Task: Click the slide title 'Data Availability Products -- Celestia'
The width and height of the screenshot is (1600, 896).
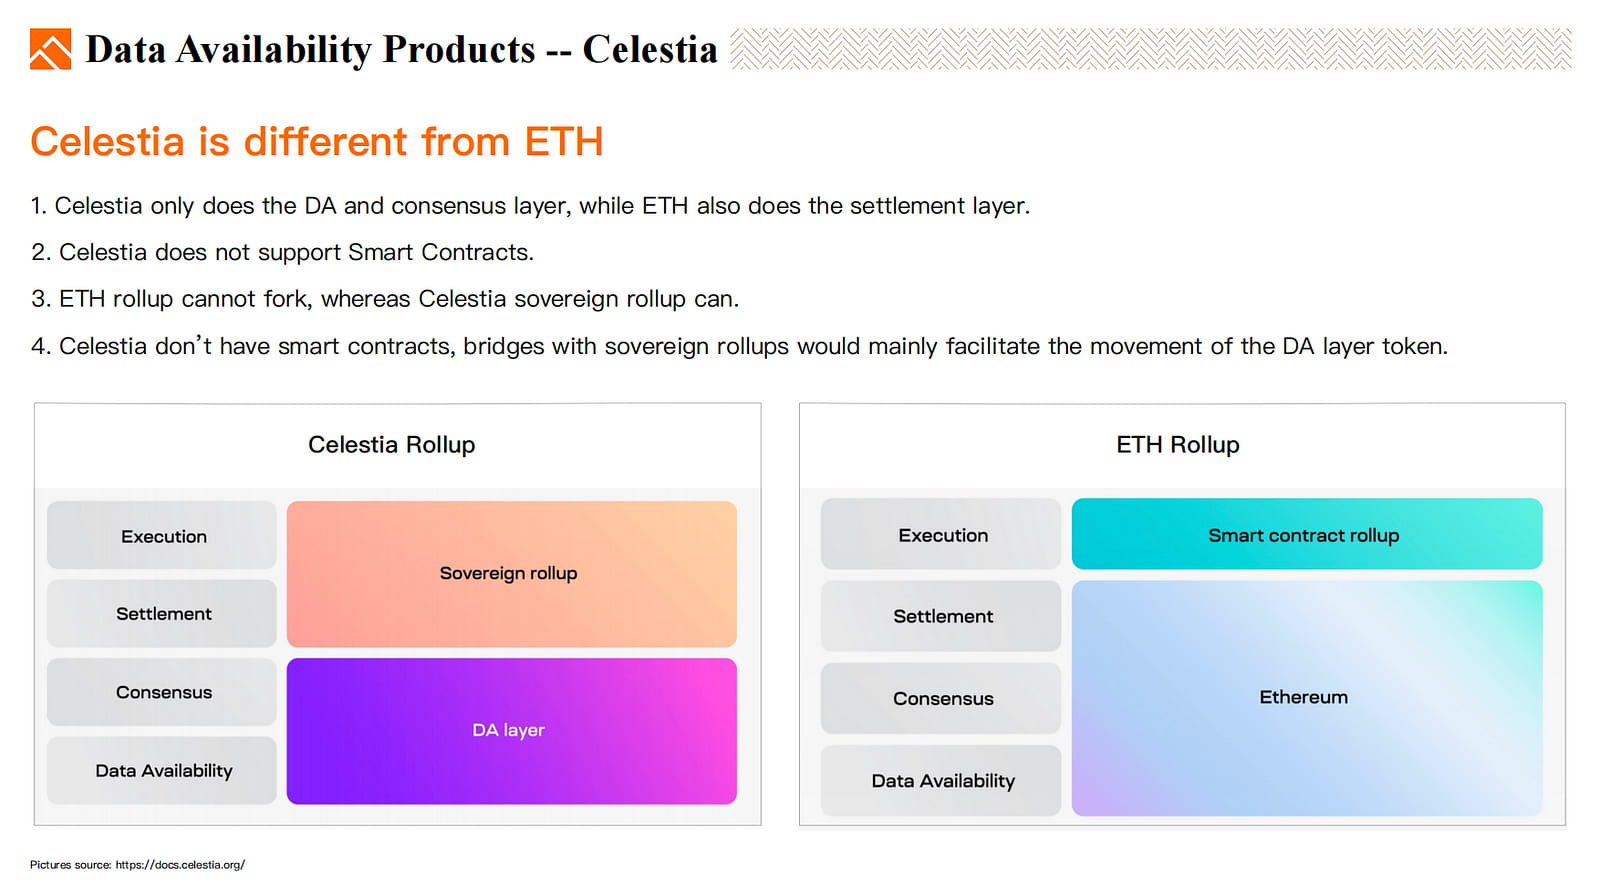Action: tap(401, 49)
